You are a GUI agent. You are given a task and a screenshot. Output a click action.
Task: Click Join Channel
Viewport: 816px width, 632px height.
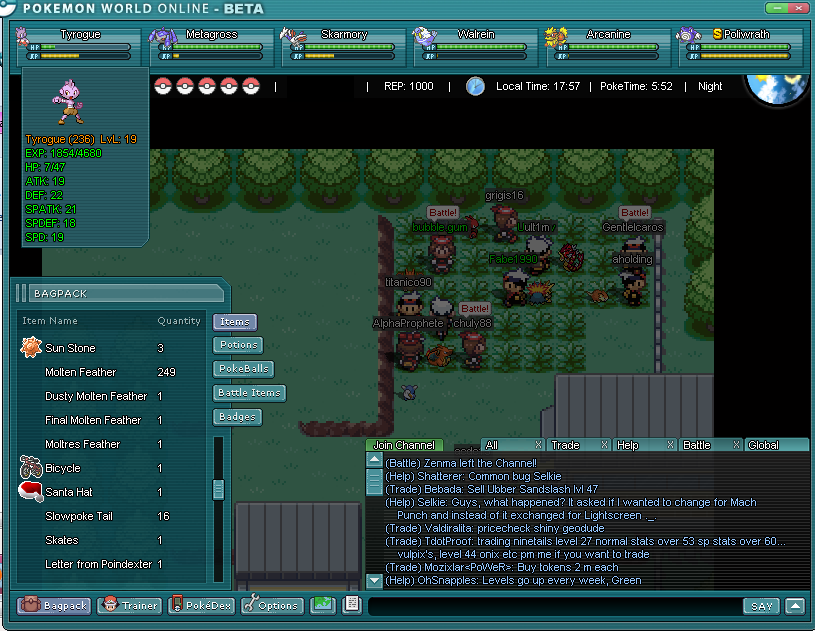[404, 445]
